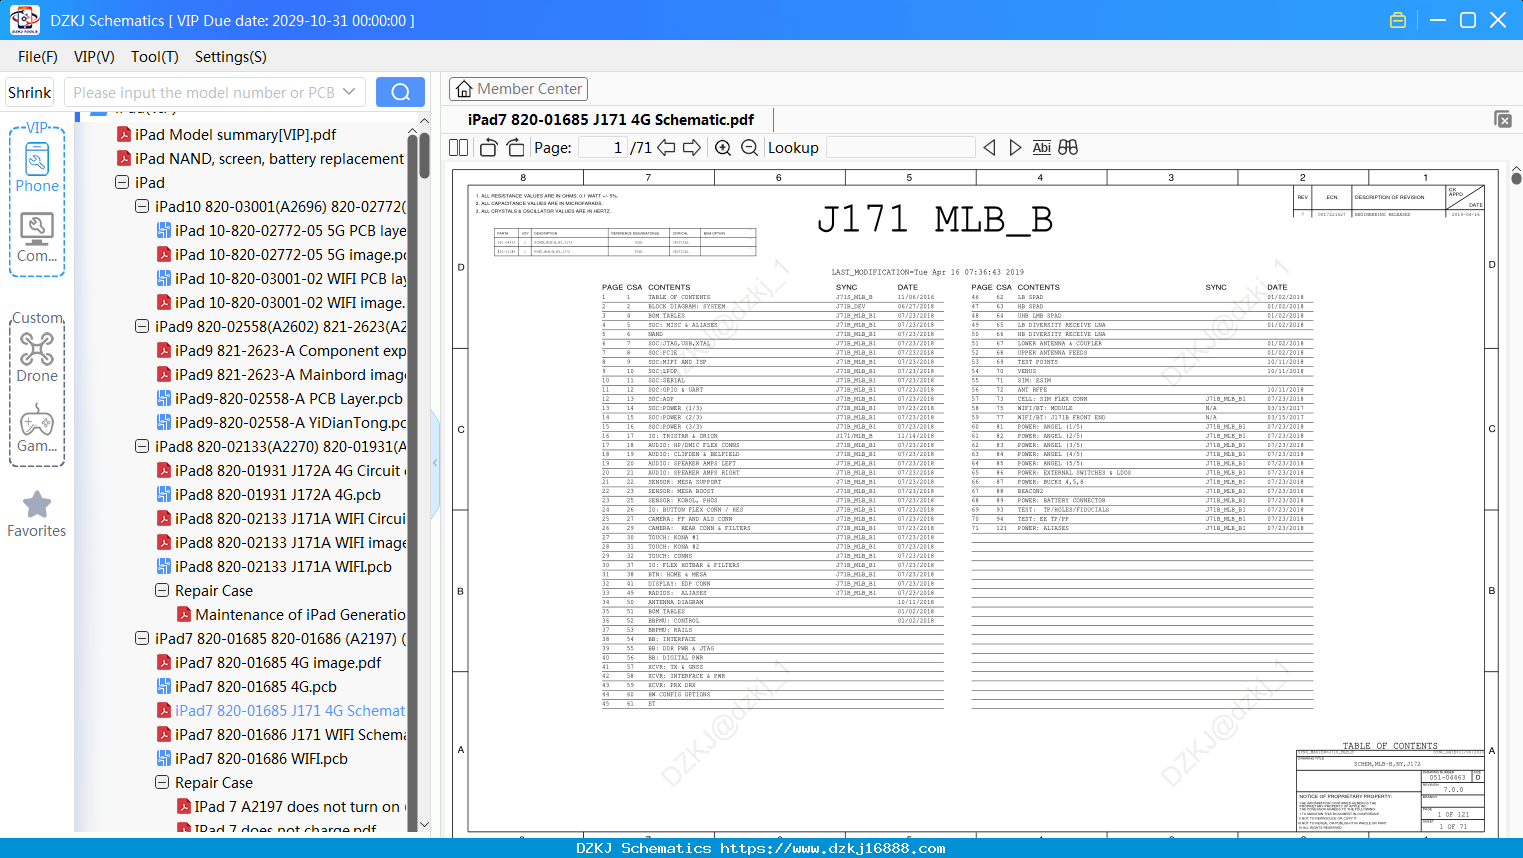Open the VIP(V) menu
1523x858 pixels.
[94, 57]
